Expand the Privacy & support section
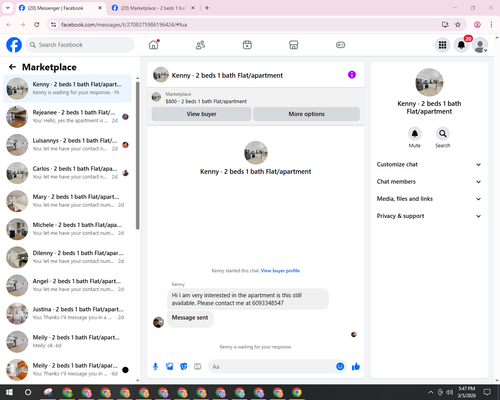The height and width of the screenshot is (400, 500). point(429,216)
